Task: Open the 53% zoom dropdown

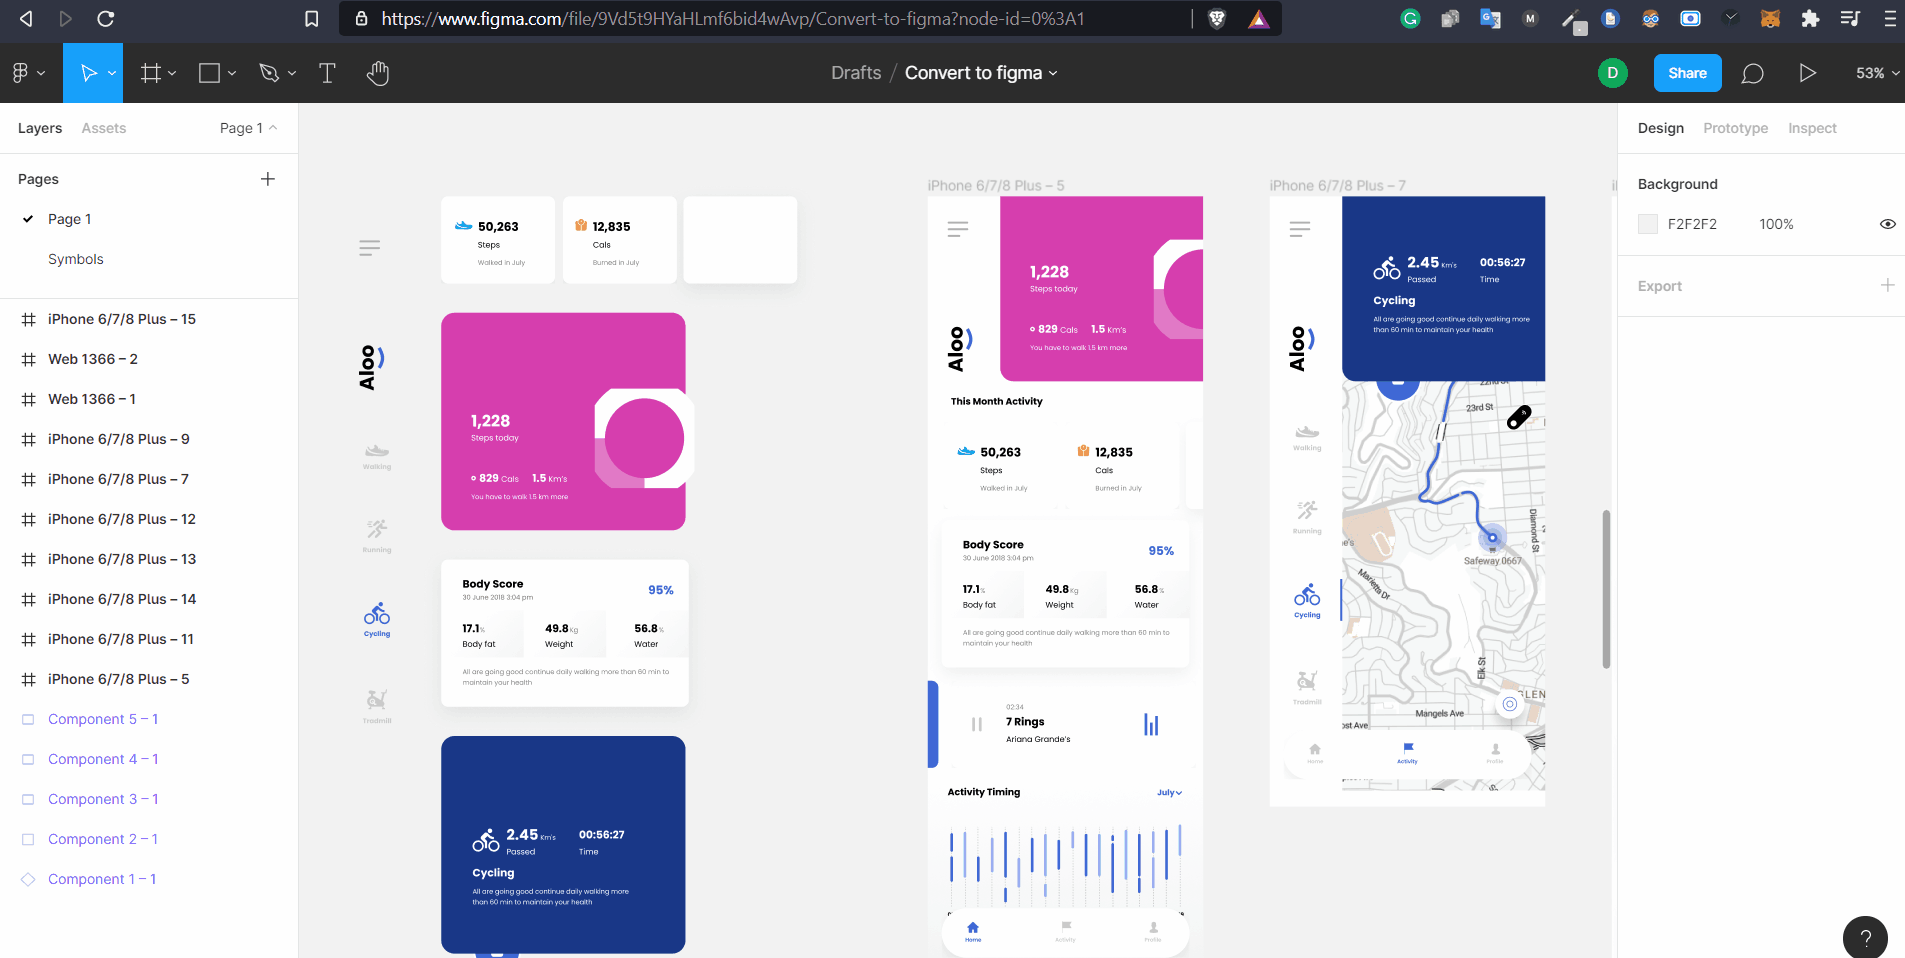Action: point(1877,73)
